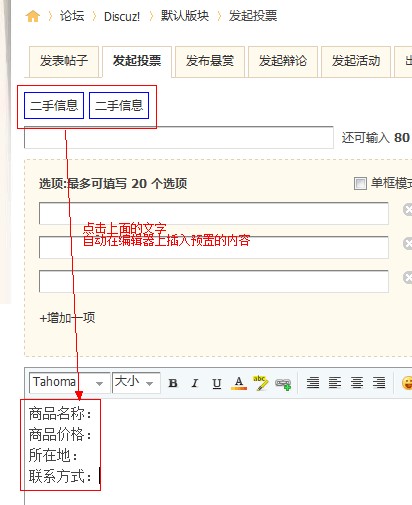Align text right in editor
This screenshot has height=505, width=412.
(x=379, y=382)
